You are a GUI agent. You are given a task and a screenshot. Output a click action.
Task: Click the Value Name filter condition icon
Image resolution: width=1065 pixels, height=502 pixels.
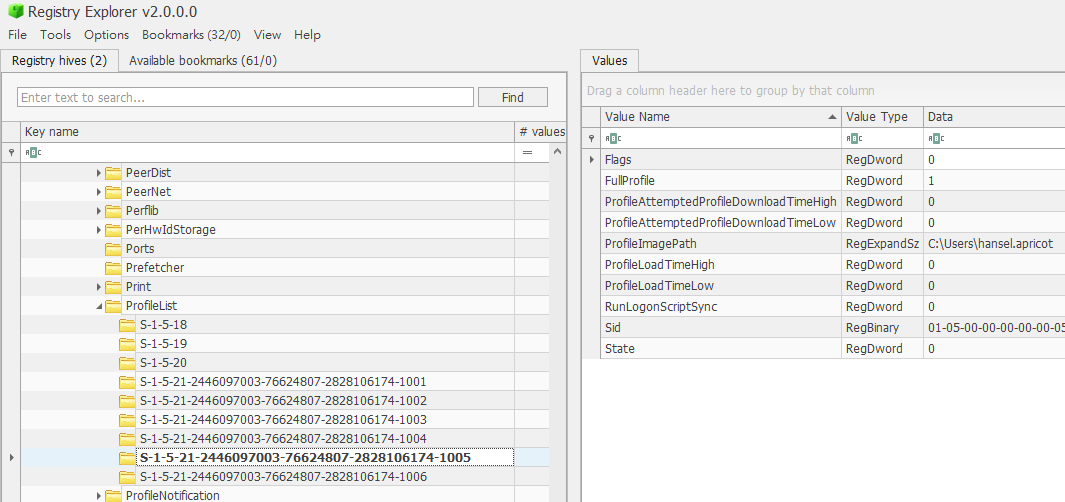pyautogui.click(x=613, y=138)
